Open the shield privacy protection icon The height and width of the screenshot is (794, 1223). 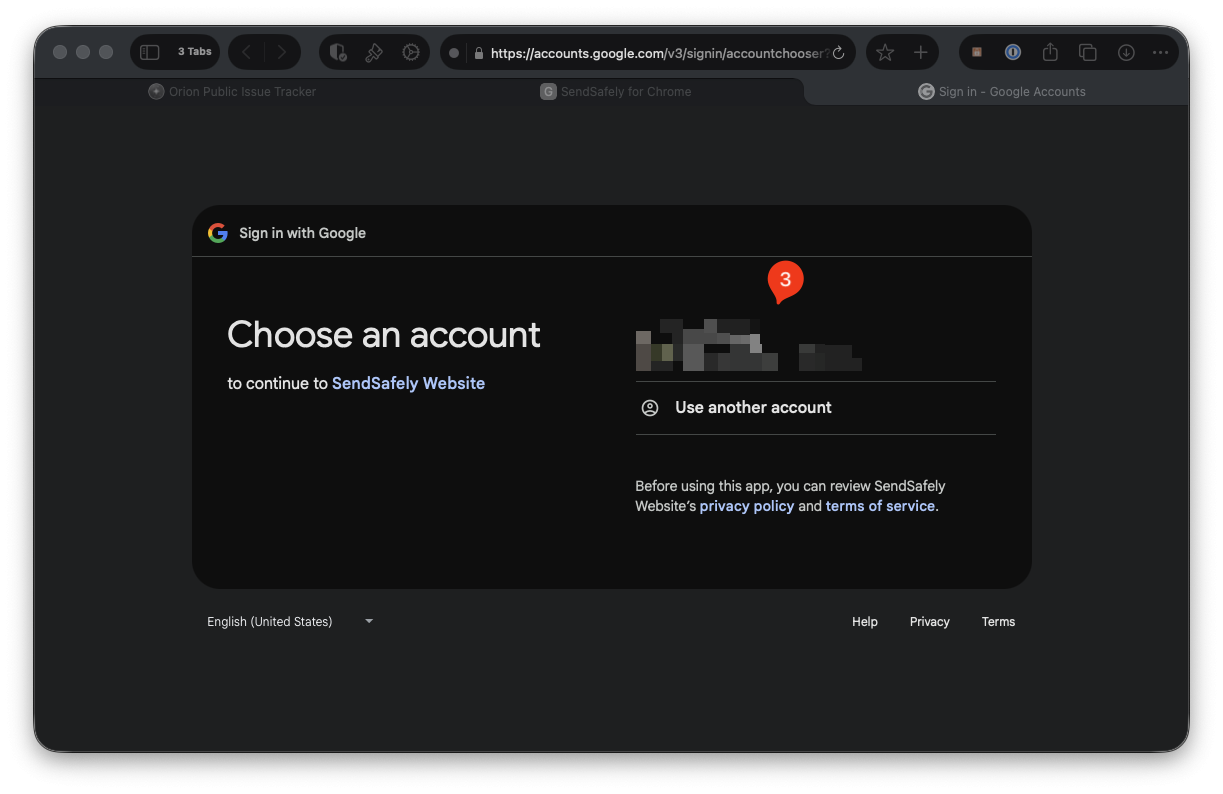338,53
